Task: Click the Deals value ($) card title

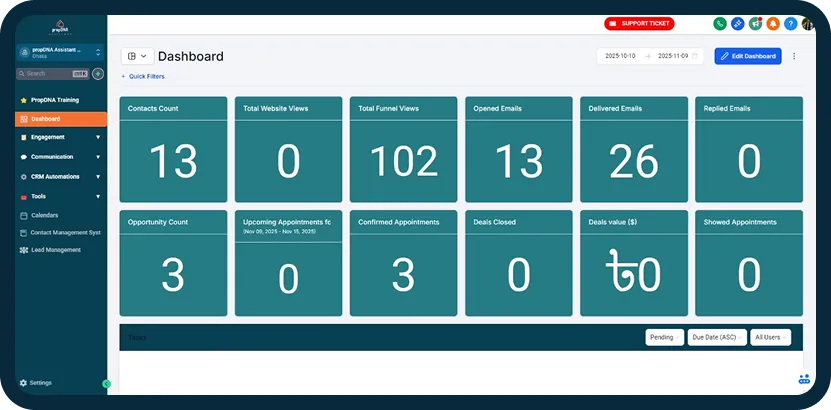Action: click(x=613, y=222)
